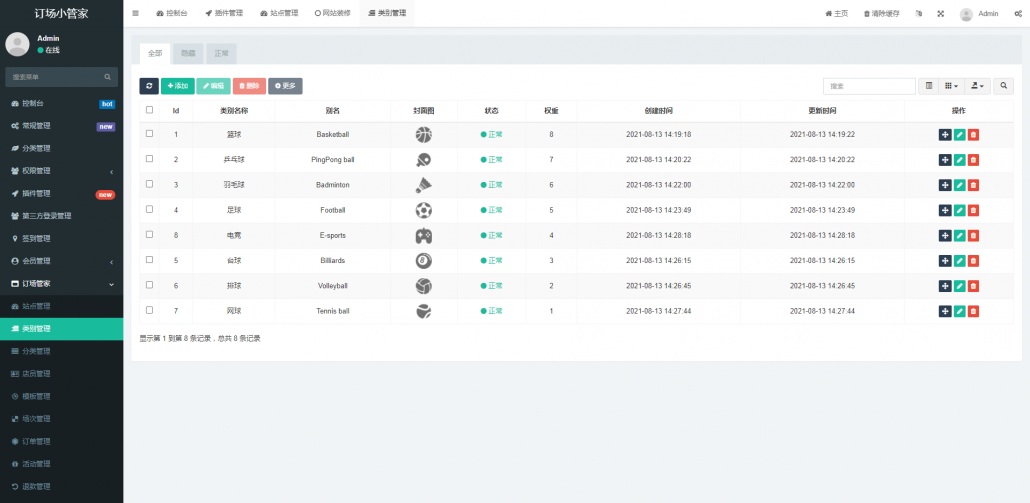Click the green 添加 button
The image size is (1030, 503).
[x=178, y=87]
